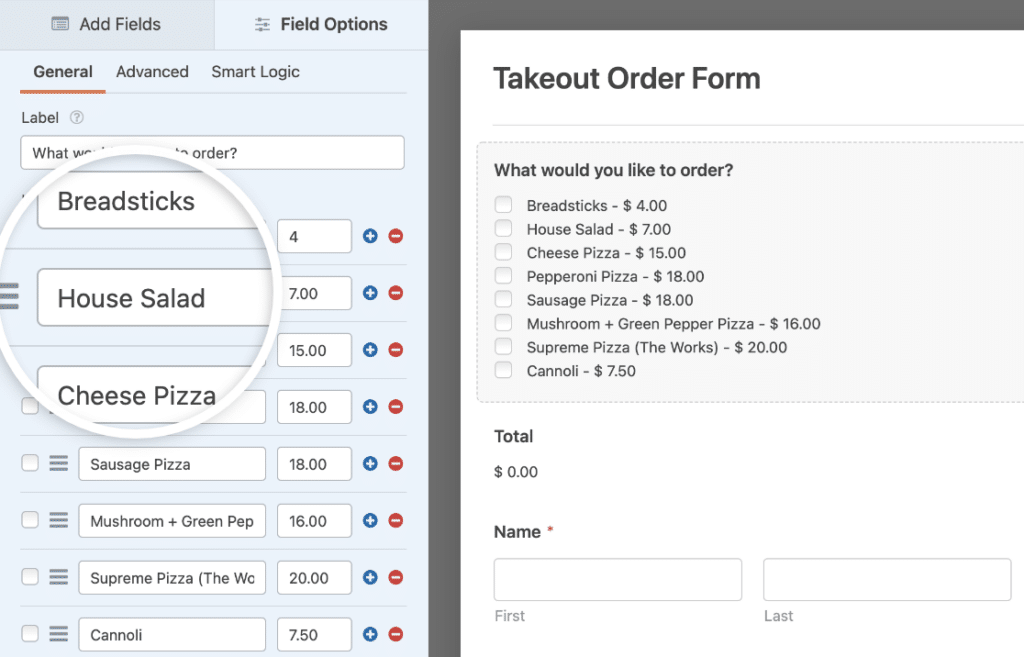Screen dimensions: 1024x657
Task: Edit the Cannoli price field showing 7.50
Action: pos(313,634)
